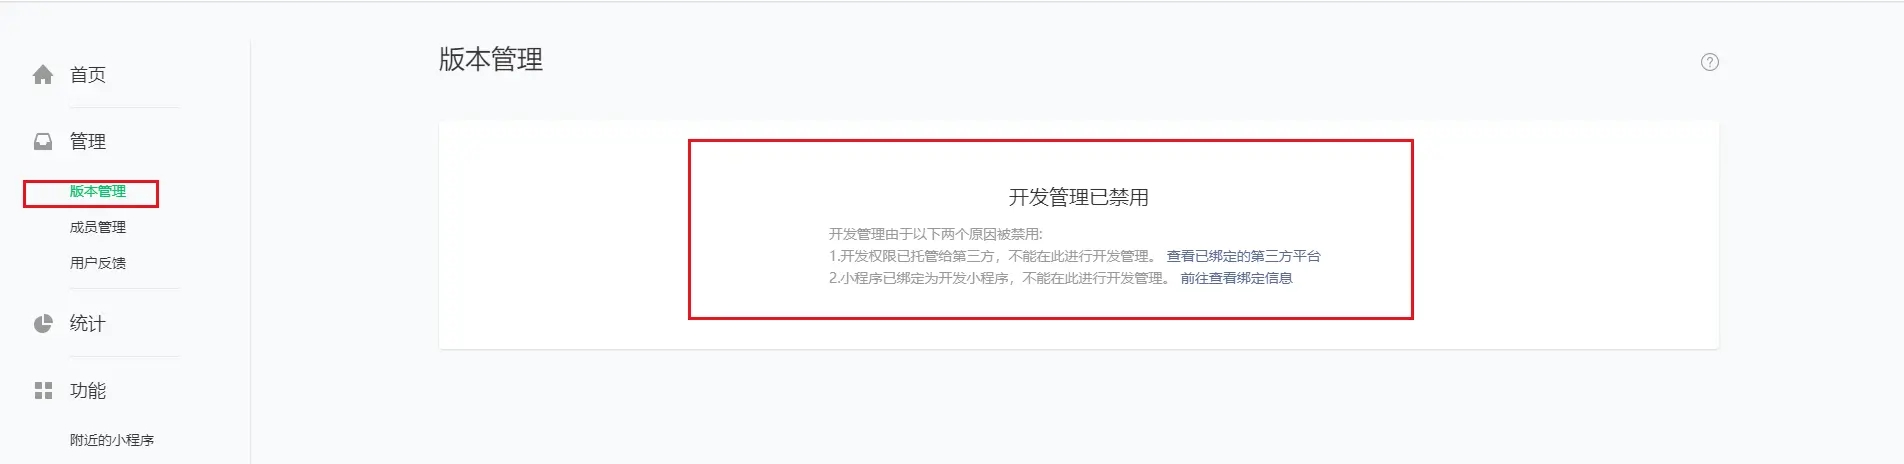The image size is (1904, 464).
Task: Click the 统计 pie chart icon
Action: click(x=43, y=324)
